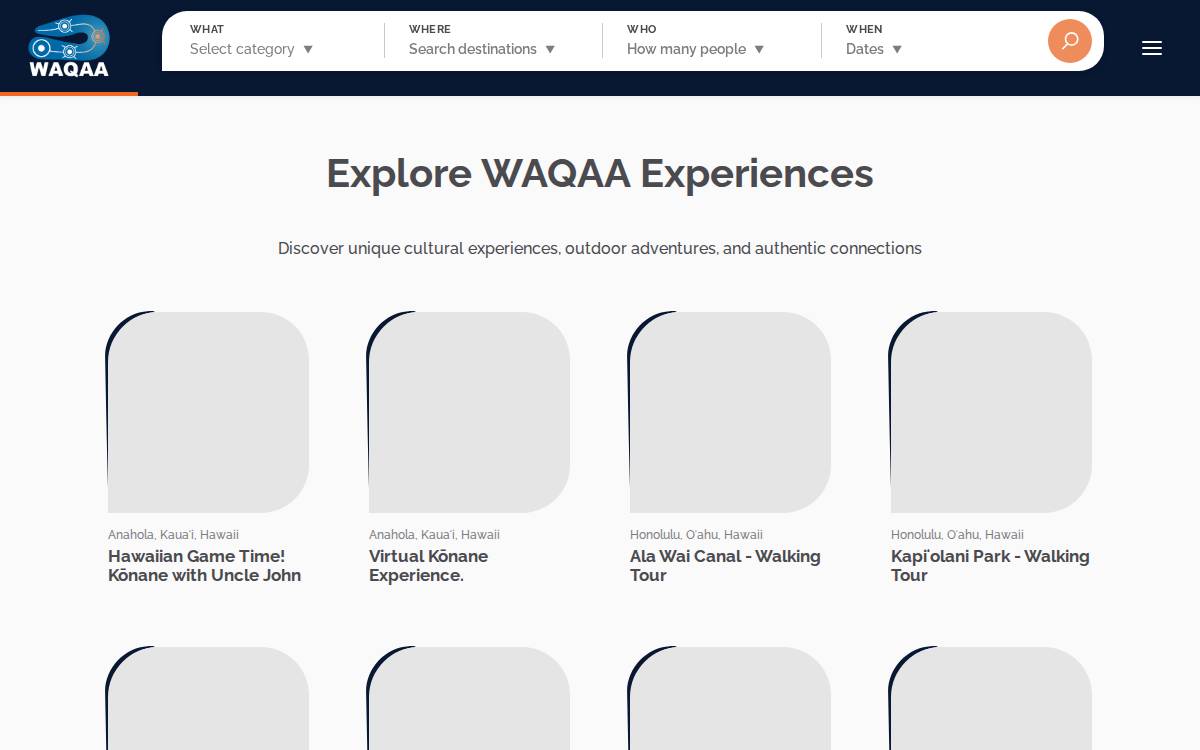Open the How many people dropdown

(695, 49)
